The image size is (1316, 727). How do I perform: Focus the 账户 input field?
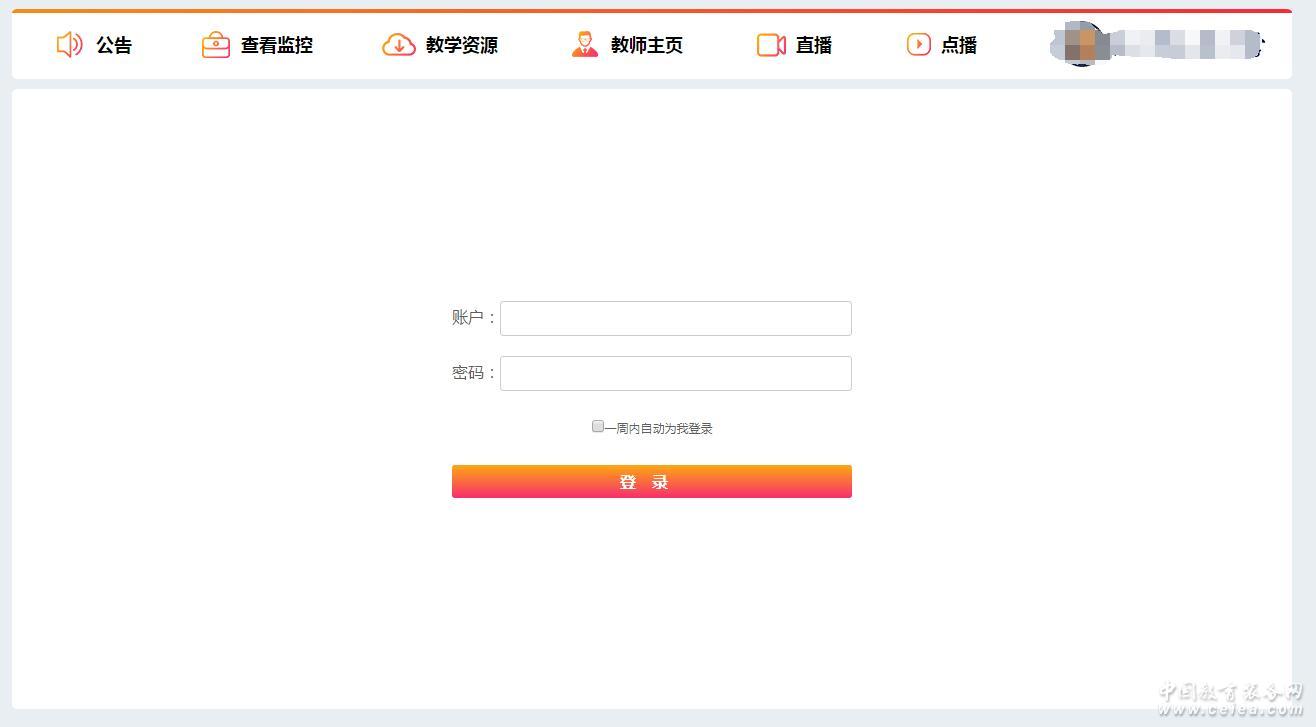coord(675,318)
